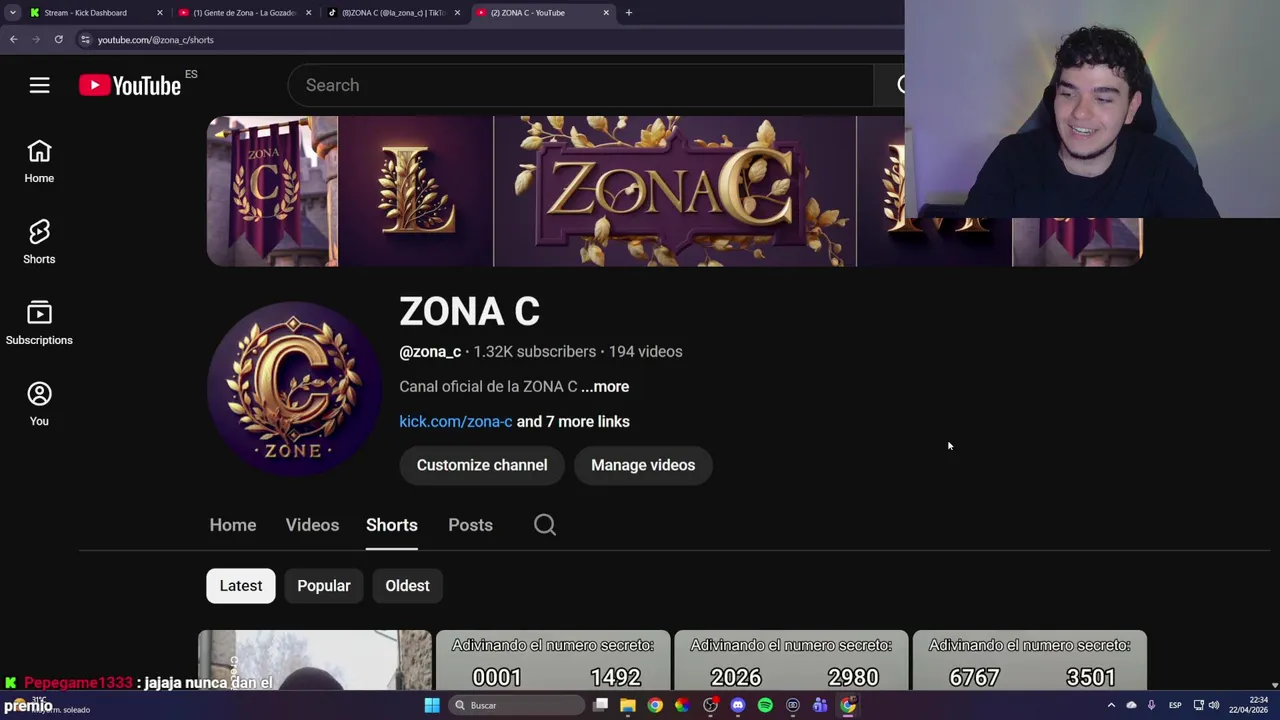Close the ZONA C TikTok tab
The width and height of the screenshot is (1280, 720).
[457, 13]
